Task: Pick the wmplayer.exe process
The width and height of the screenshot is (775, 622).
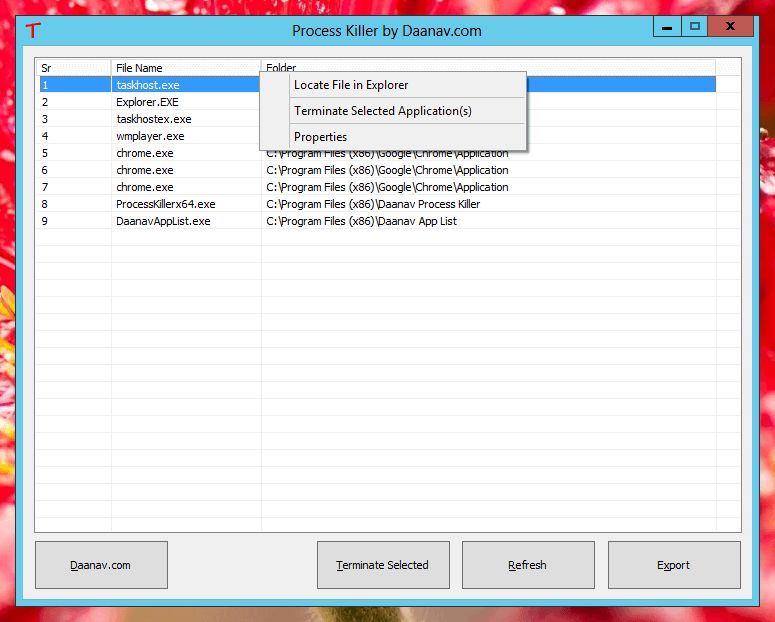Action: tap(150, 136)
